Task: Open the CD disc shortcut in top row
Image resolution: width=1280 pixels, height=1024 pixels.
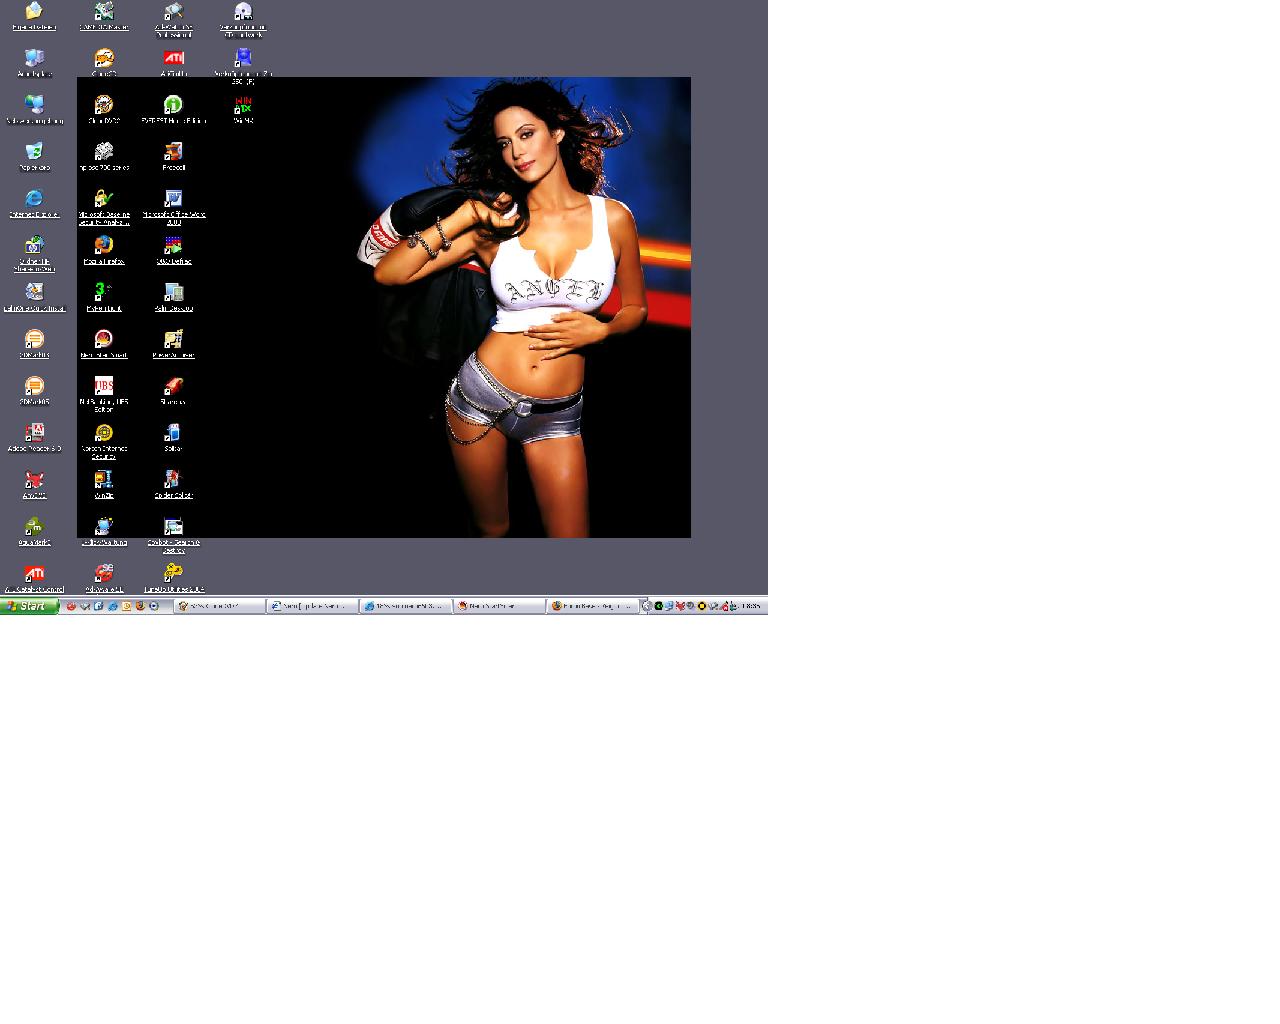Action: (243, 12)
